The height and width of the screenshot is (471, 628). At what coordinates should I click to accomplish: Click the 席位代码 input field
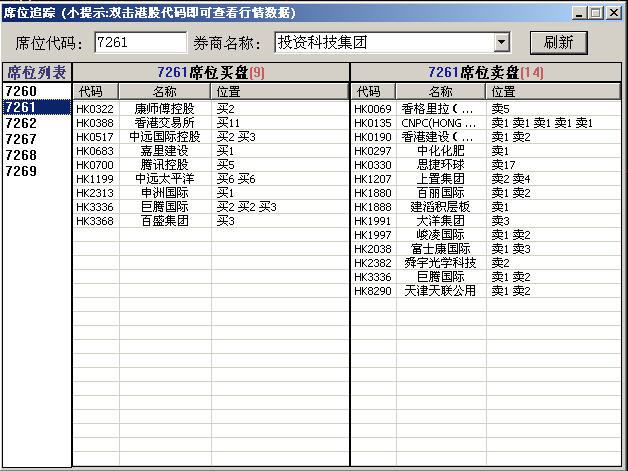click(140, 43)
